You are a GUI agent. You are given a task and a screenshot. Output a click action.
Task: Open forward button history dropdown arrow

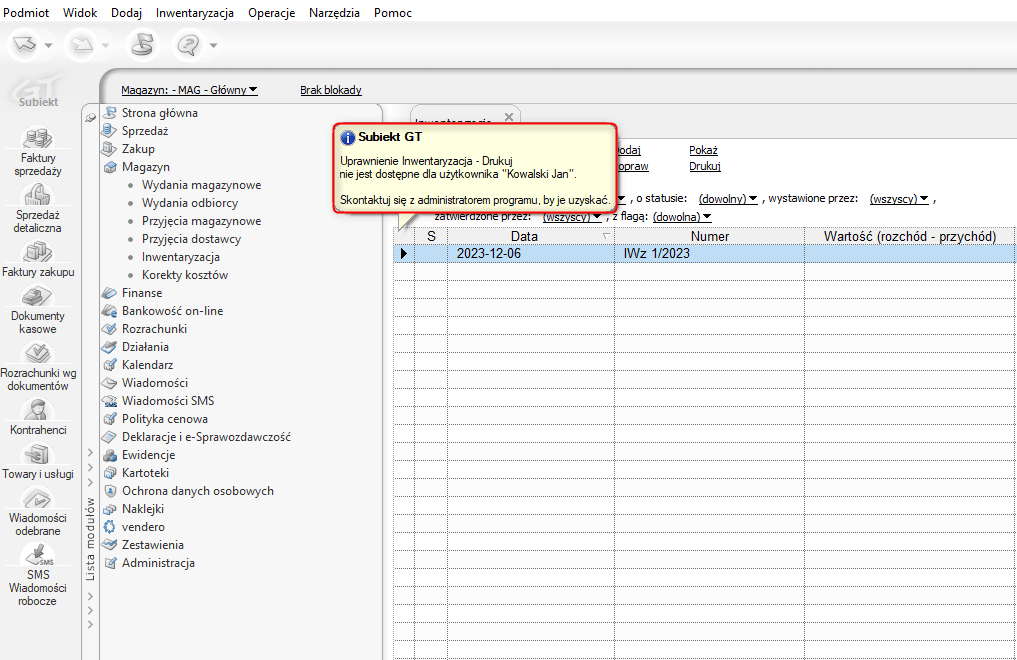pyautogui.click(x=105, y=45)
